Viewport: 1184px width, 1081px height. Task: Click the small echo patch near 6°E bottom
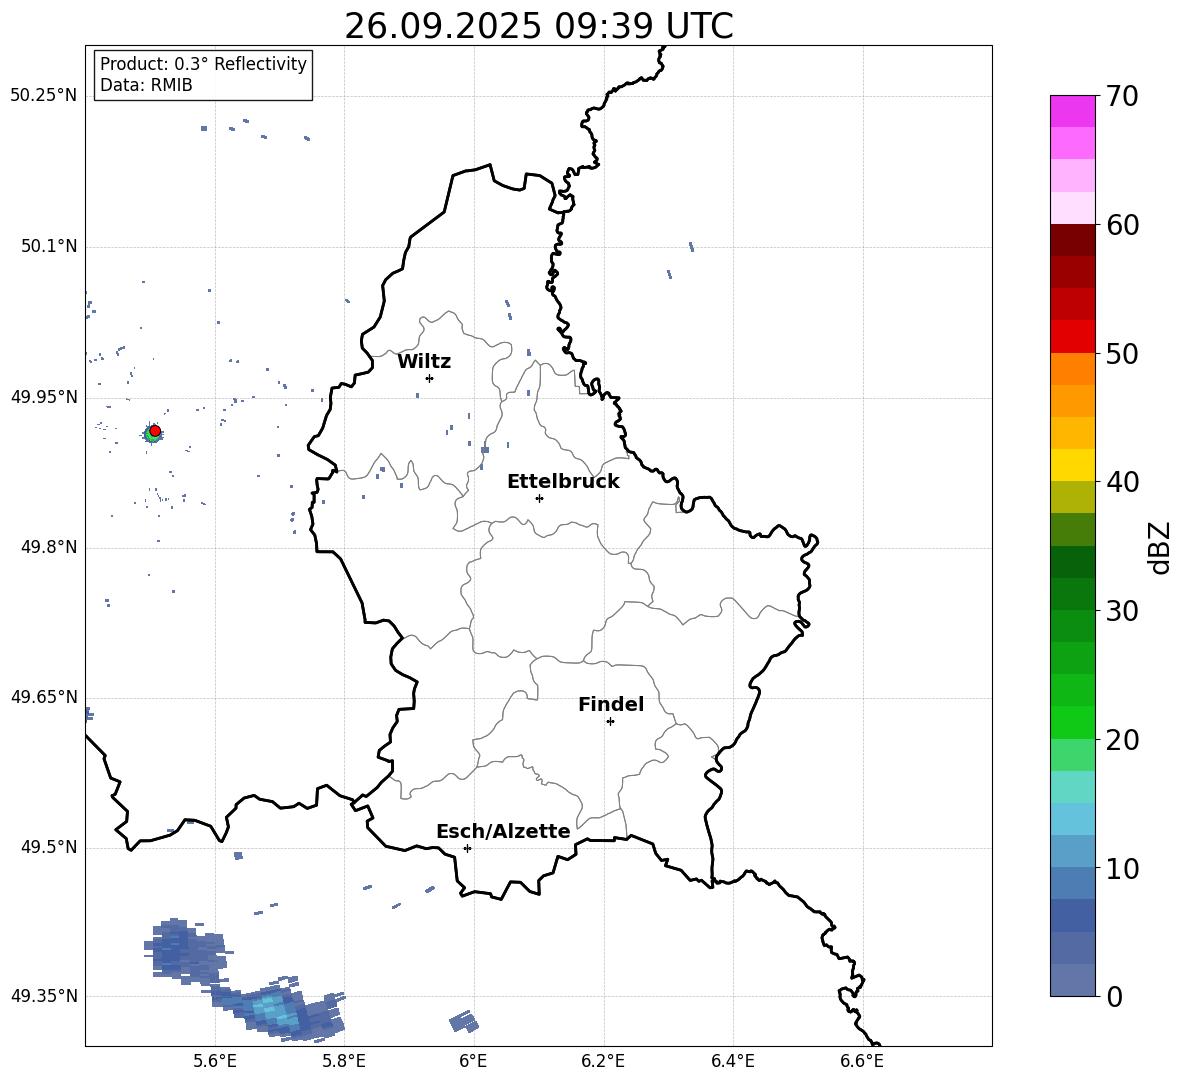point(464,1021)
